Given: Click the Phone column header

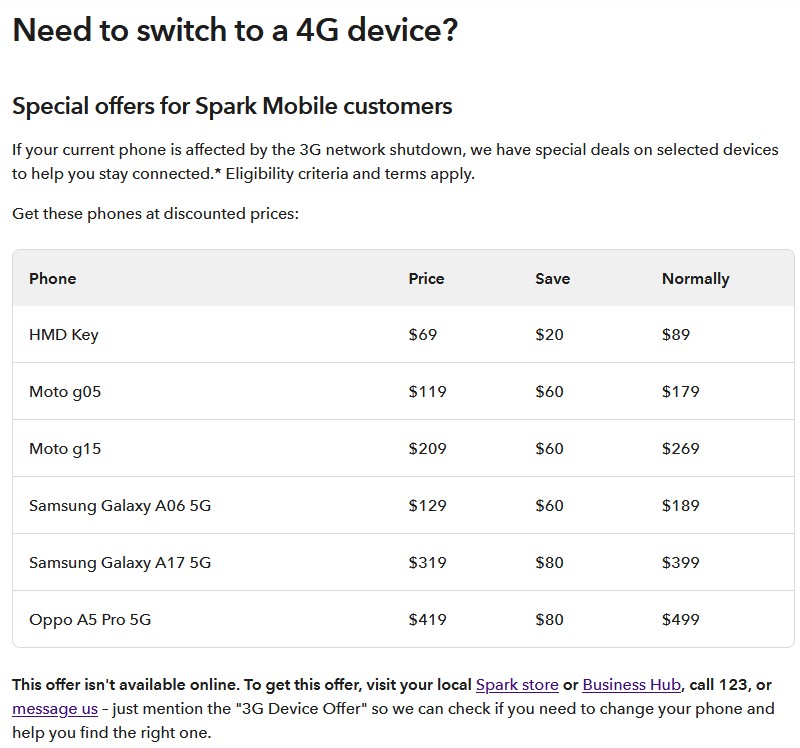Looking at the screenshot, I should pos(53,279).
